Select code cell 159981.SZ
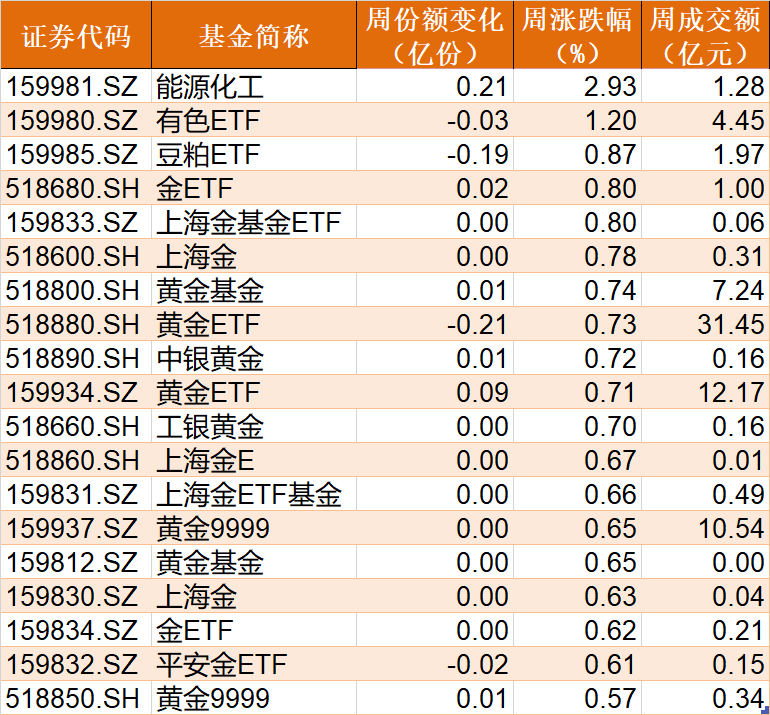Image resolution: width=770 pixels, height=715 pixels. click(76, 86)
